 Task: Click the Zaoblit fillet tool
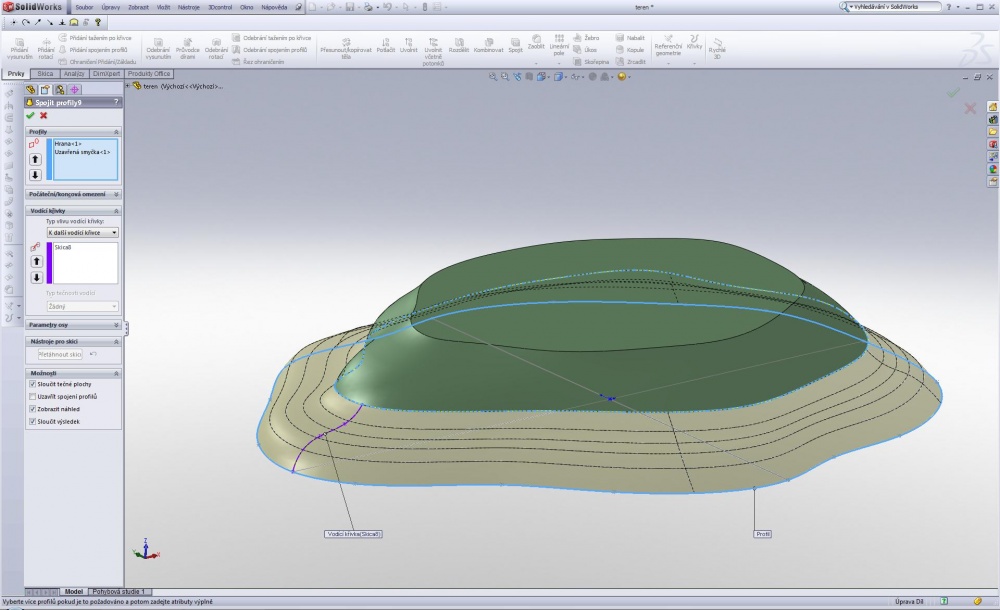[x=536, y=43]
